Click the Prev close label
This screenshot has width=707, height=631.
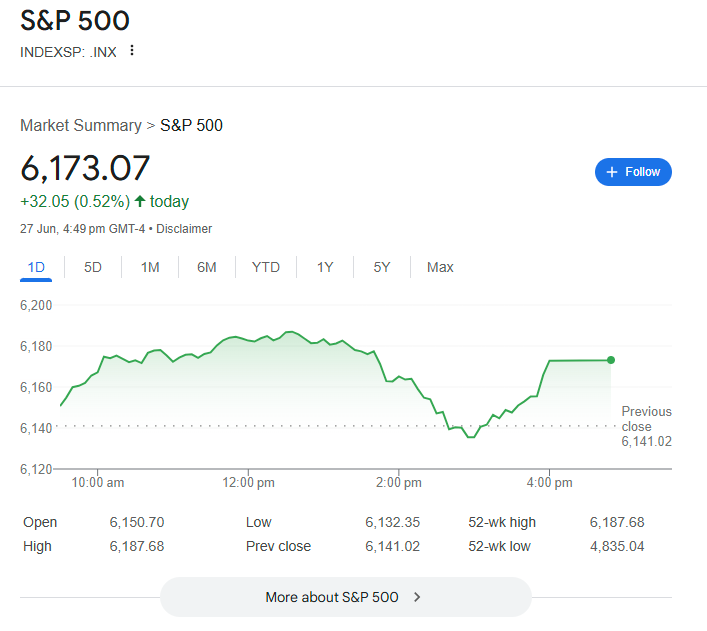[x=278, y=546]
